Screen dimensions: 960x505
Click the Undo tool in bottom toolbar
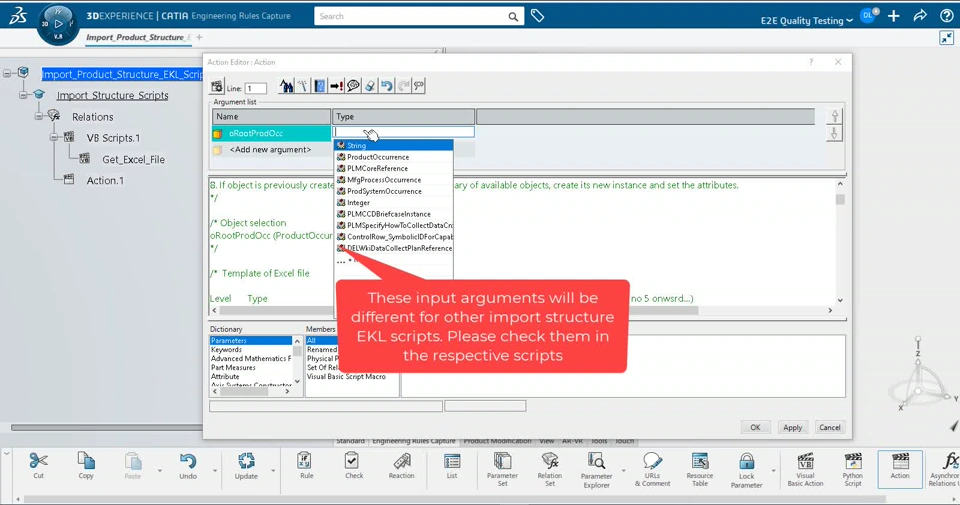pyautogui.click(x=188, y=461)
